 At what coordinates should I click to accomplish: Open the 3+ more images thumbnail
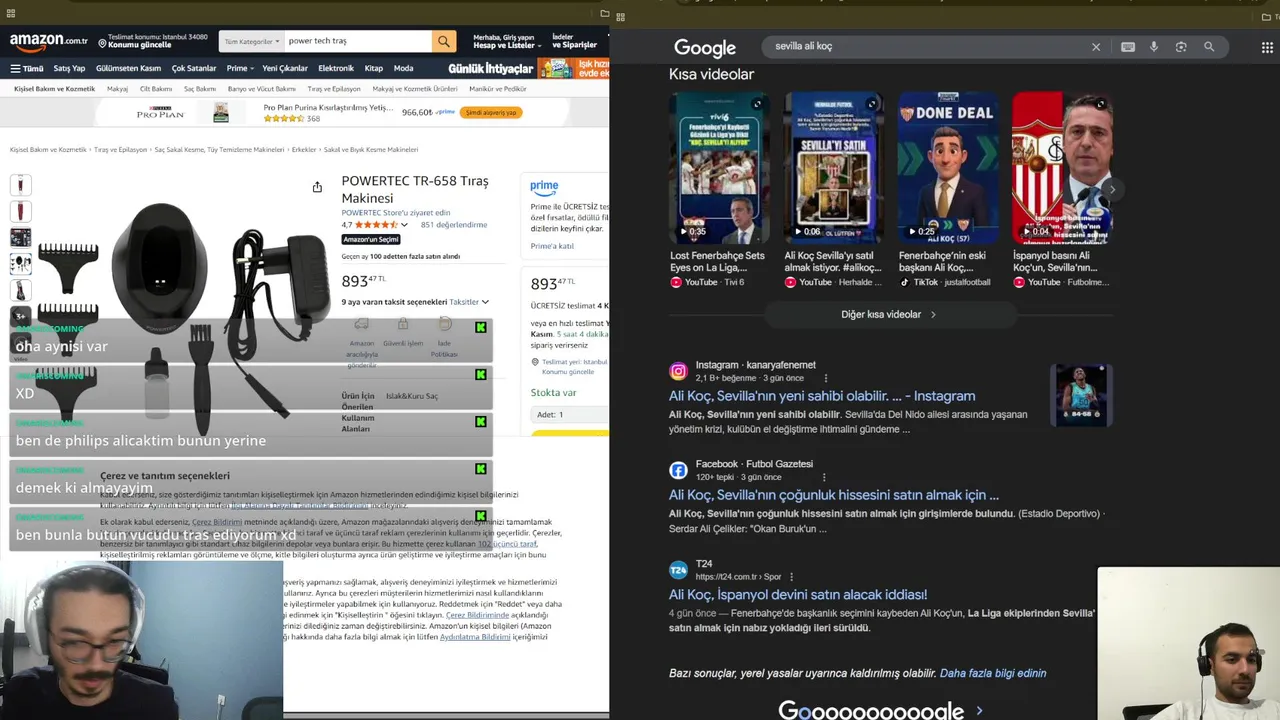click(x=20, y=316)
